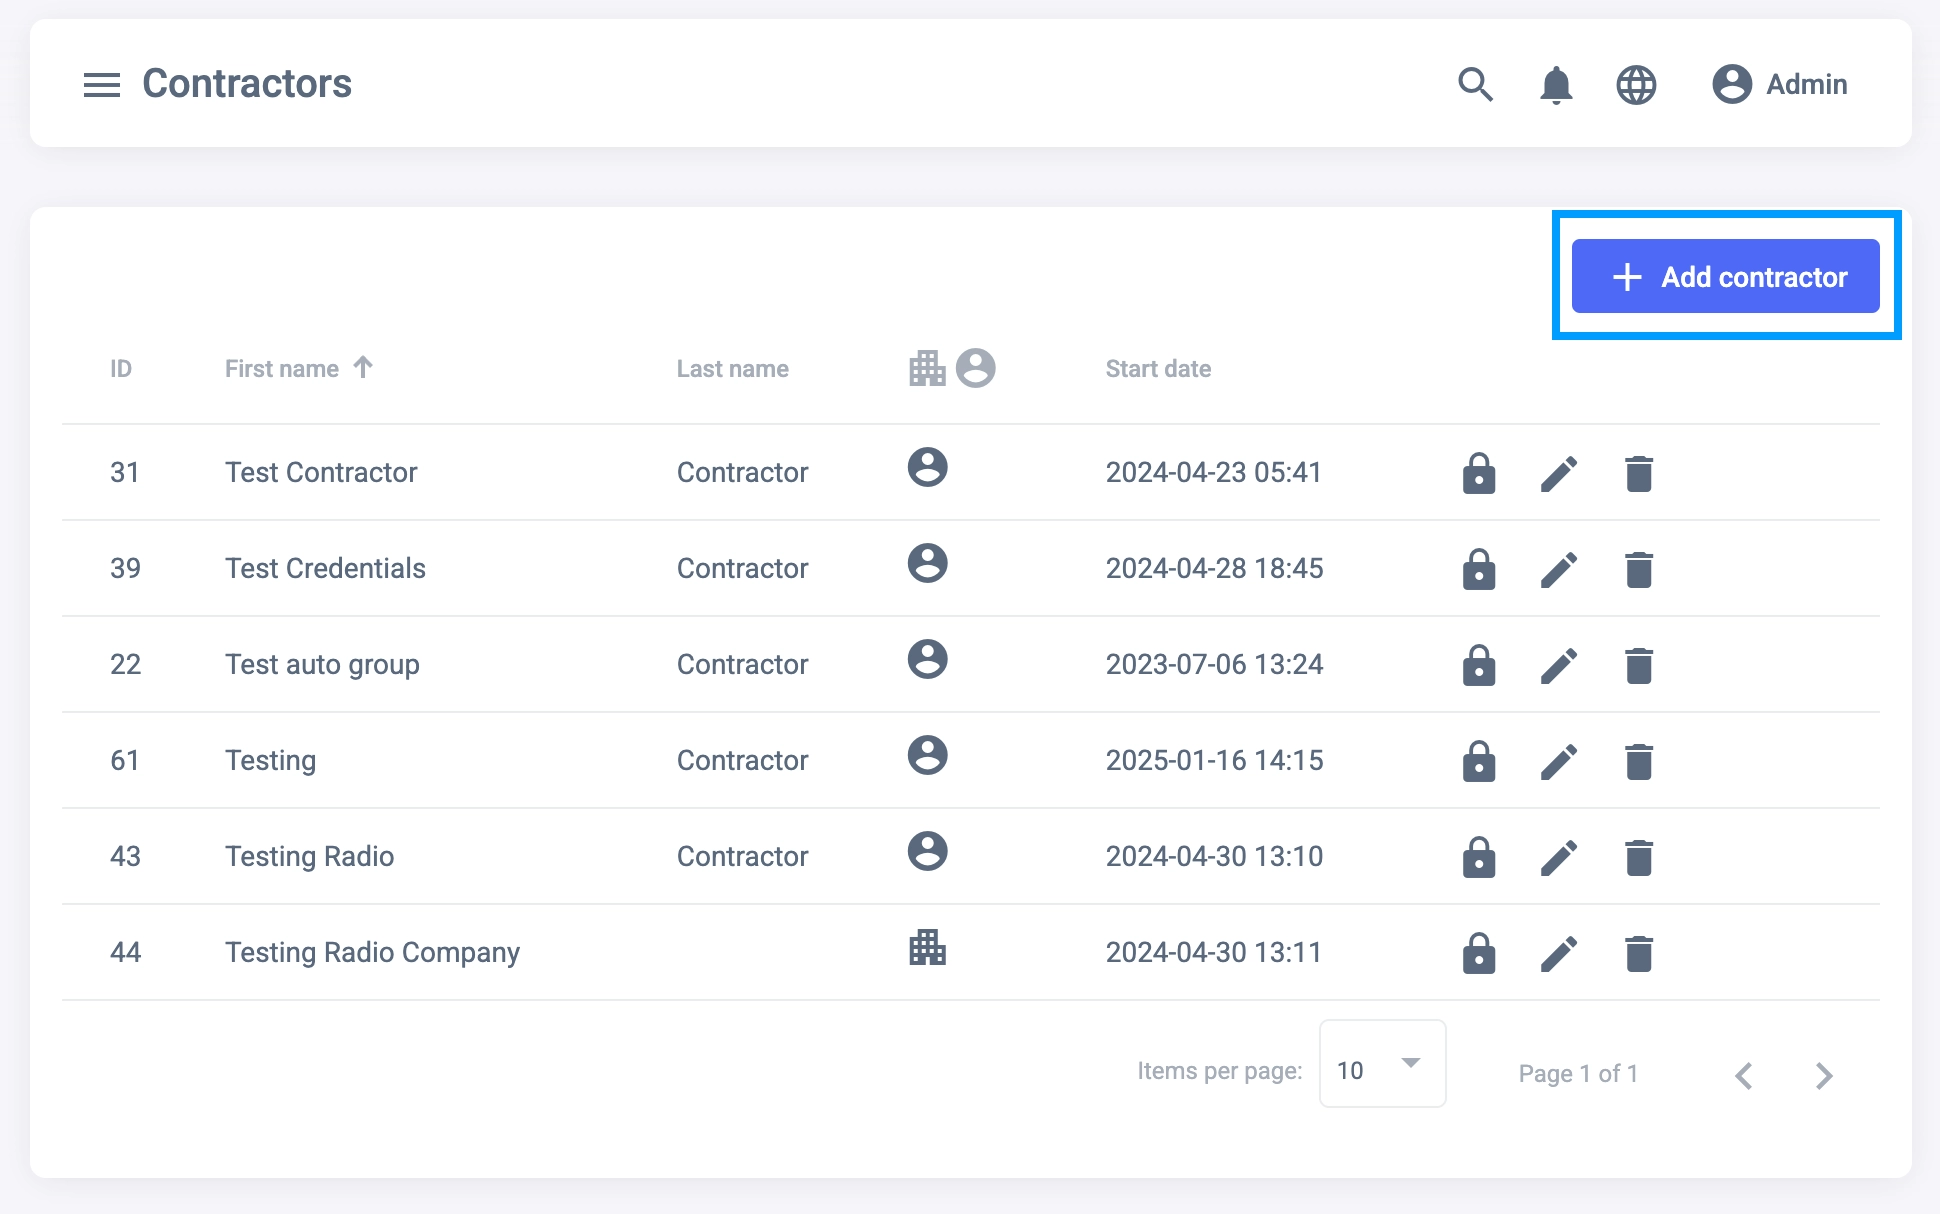Go to next page chevron
1940x1214 pixels.
(x=1823, y=1075)
